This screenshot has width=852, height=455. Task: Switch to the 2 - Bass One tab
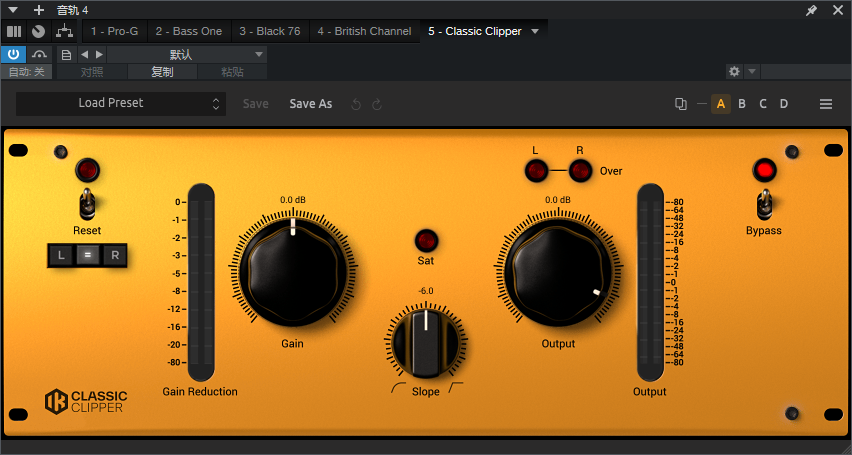click(189, 32)
